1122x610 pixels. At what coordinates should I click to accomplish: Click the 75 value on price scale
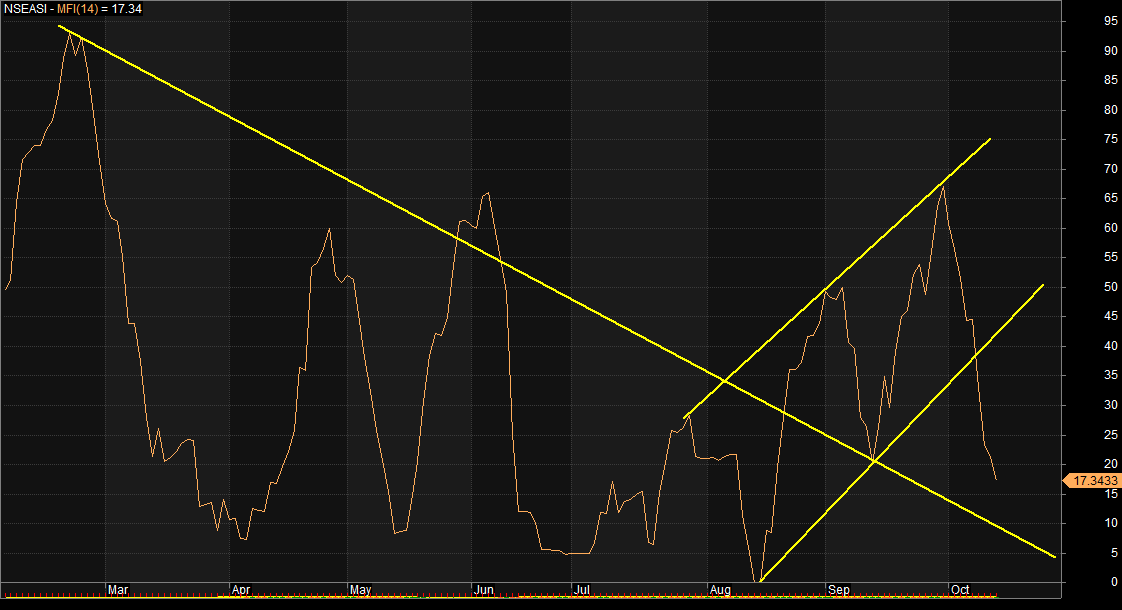click(1111, 140)
